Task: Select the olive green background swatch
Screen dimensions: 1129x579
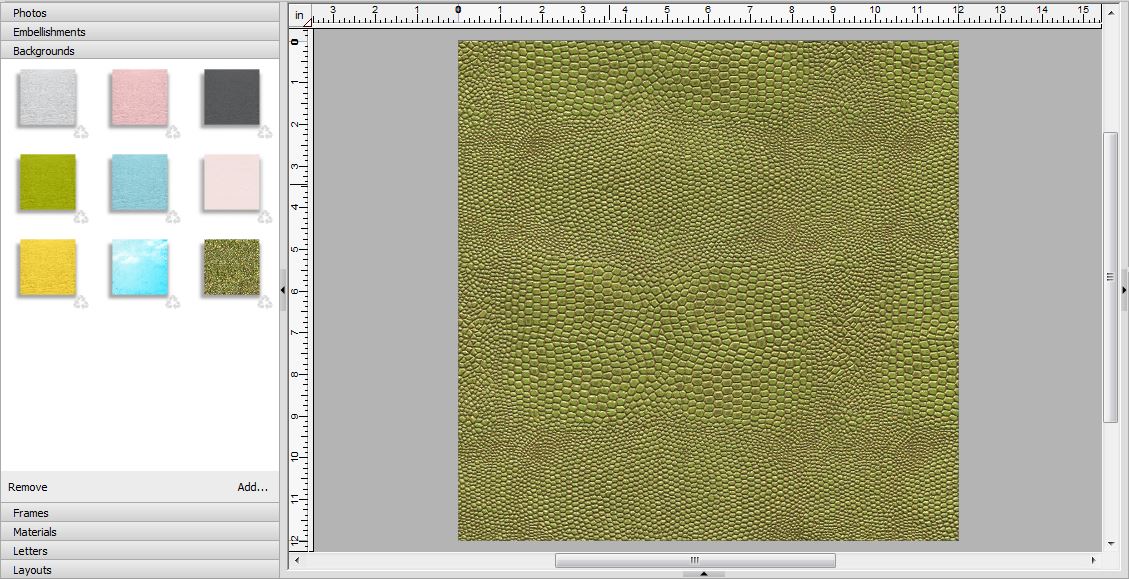Action: click(x=47, y=182)
